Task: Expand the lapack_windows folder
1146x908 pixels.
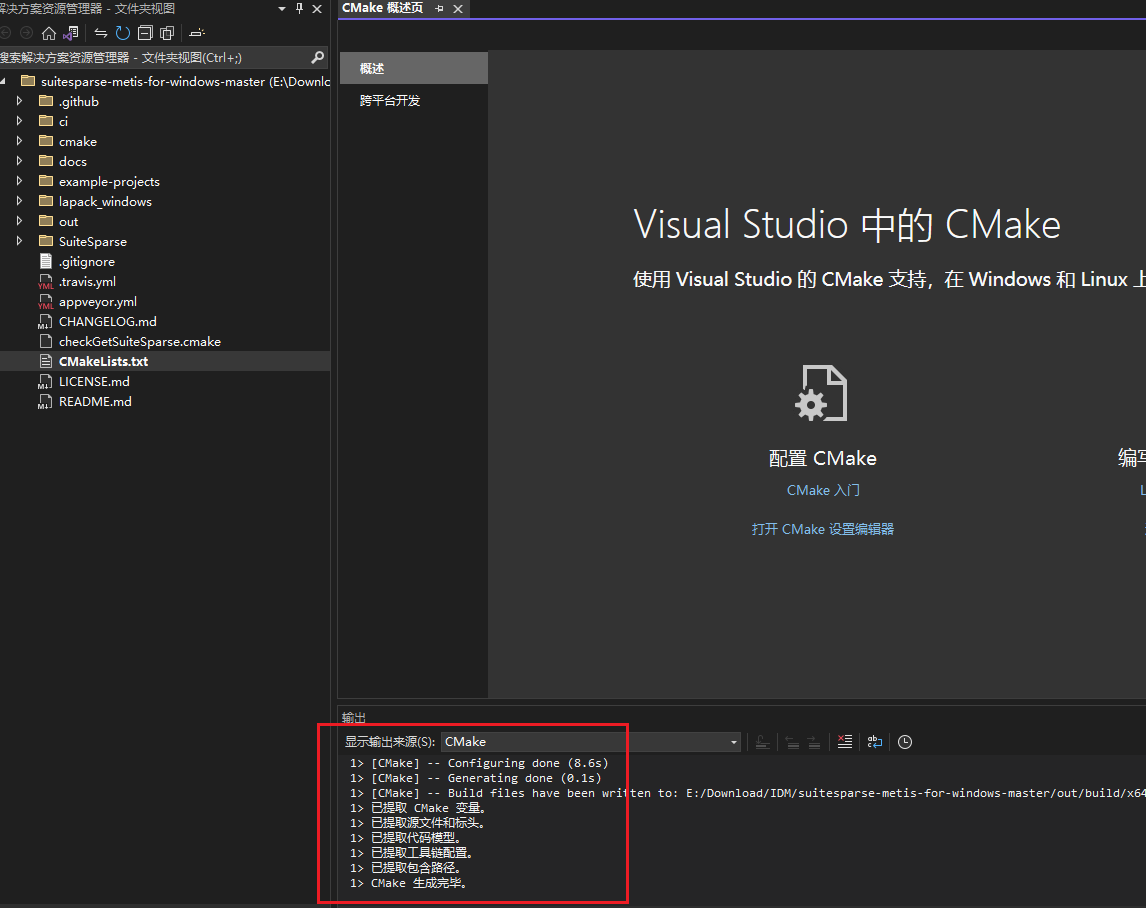Action: [x=20, y=200]
